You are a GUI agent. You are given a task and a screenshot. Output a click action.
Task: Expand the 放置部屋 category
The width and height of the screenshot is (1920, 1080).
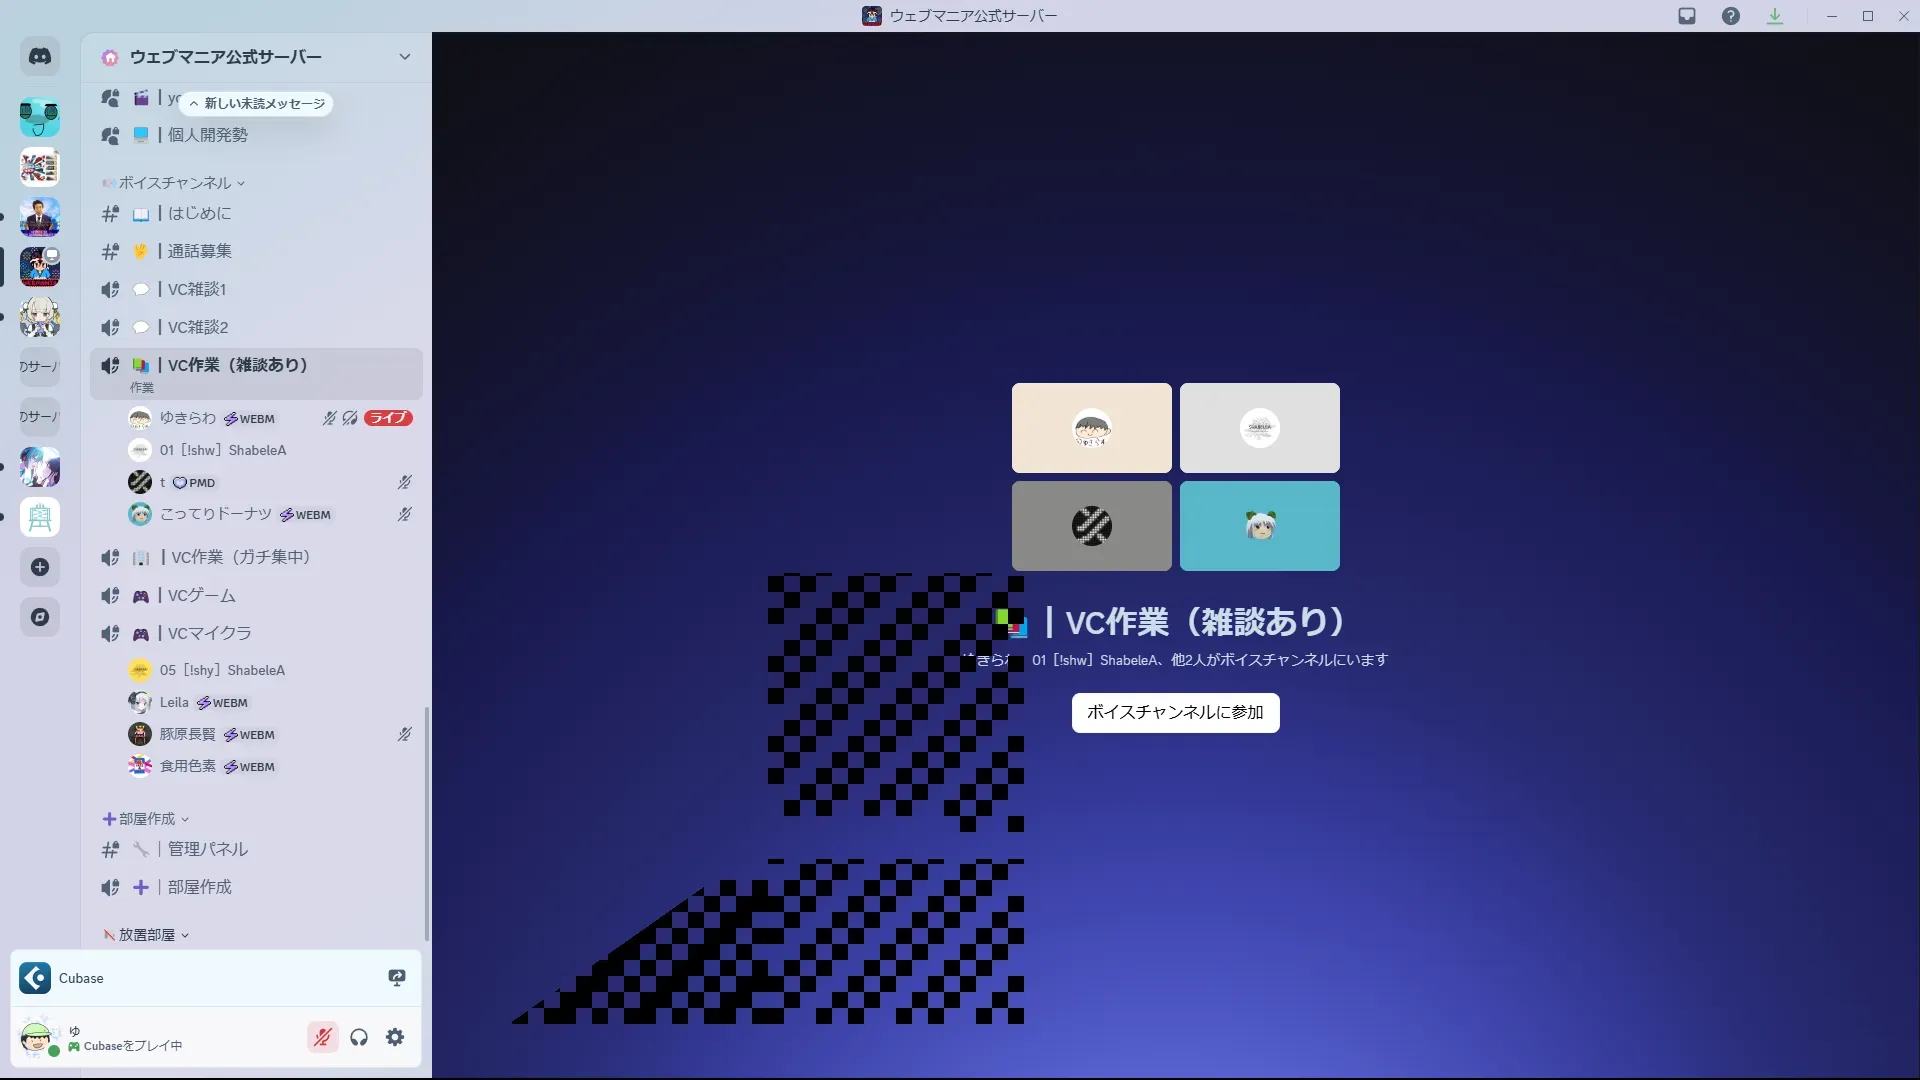tap(147, 935)
